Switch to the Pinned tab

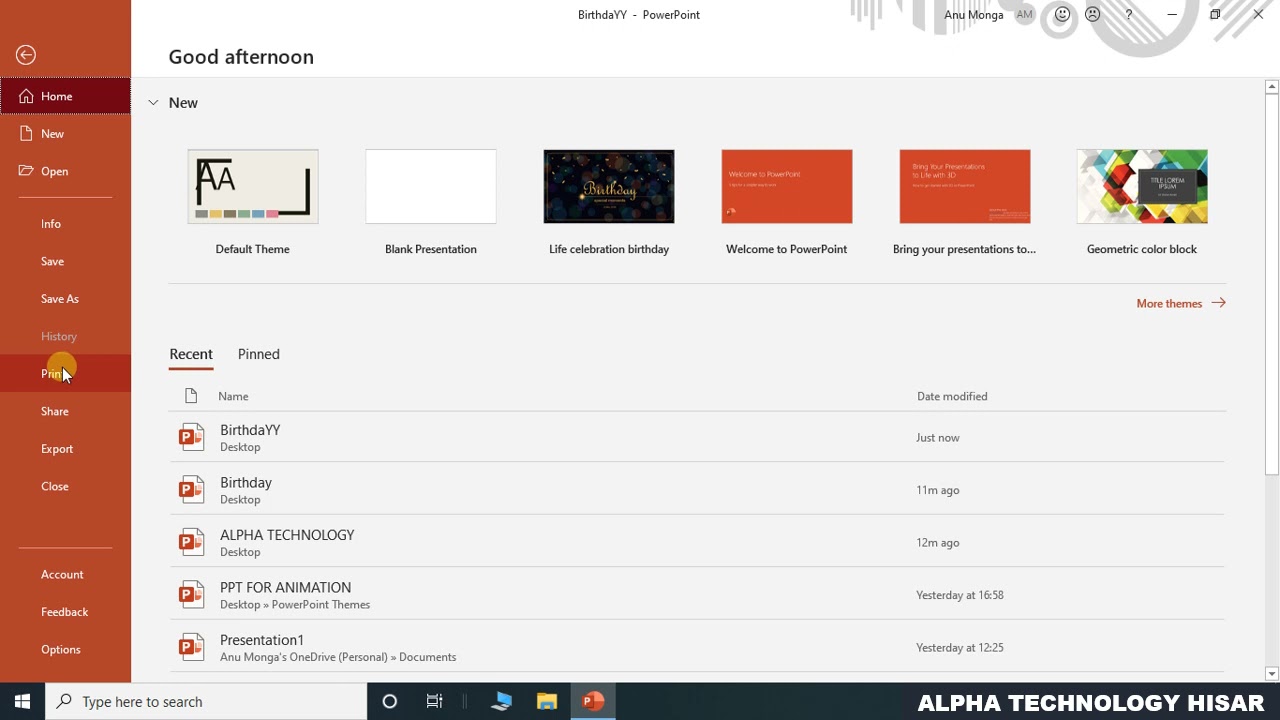click(259, 354)
